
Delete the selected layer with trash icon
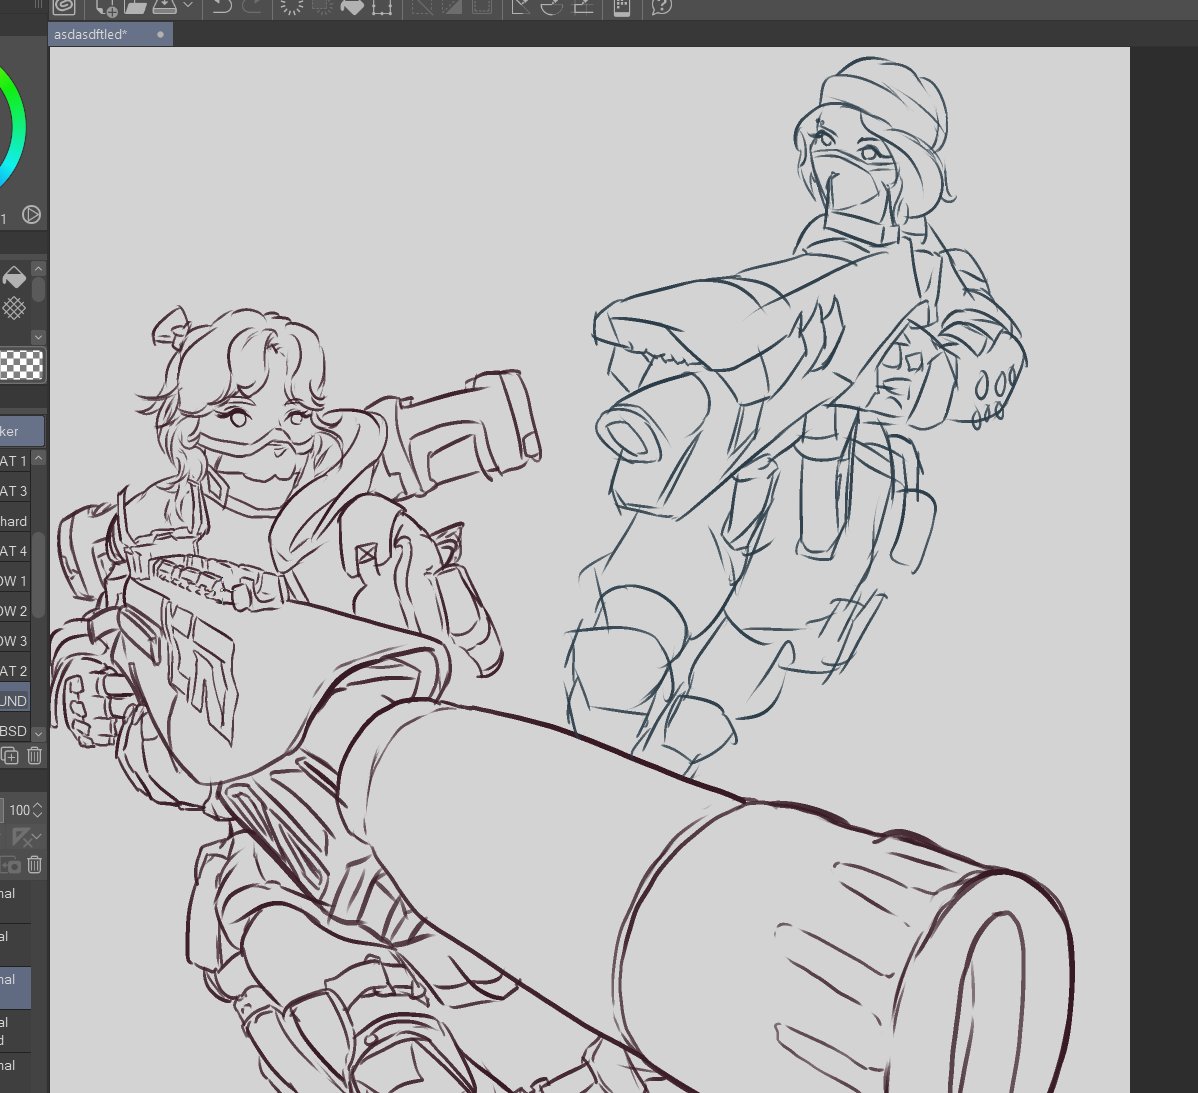coord(34,865)
